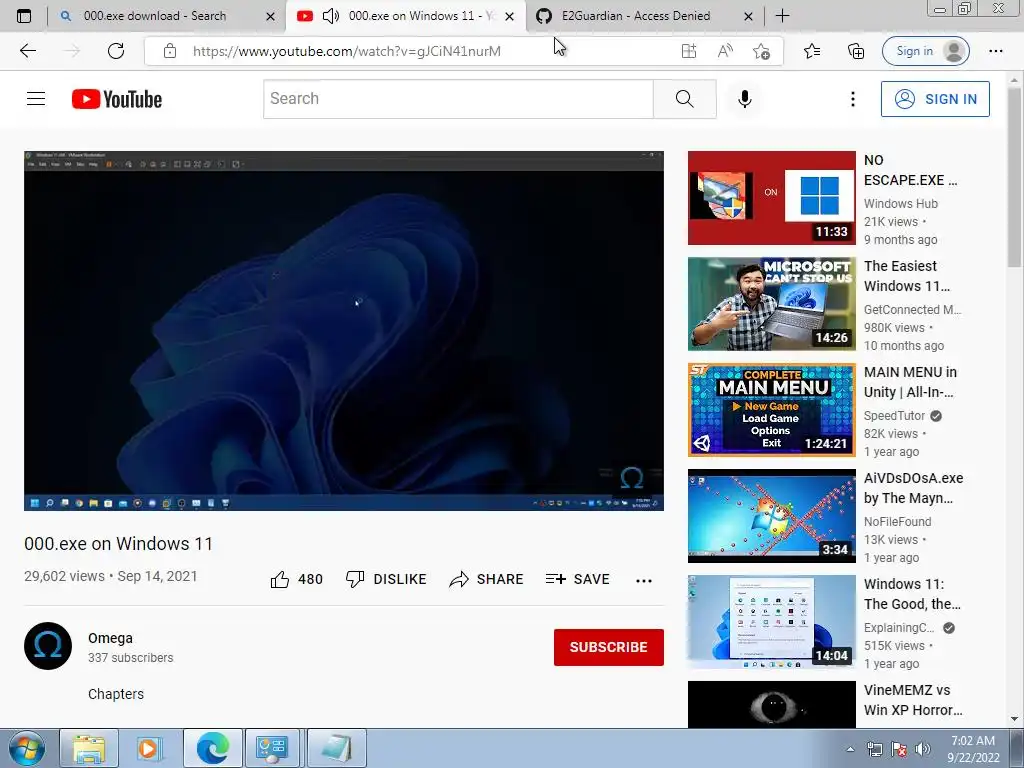Select the 000.exe on Windows 11 tab
Image resolution: width=1024 pixels, height=768 pixels.
(420, 16)
